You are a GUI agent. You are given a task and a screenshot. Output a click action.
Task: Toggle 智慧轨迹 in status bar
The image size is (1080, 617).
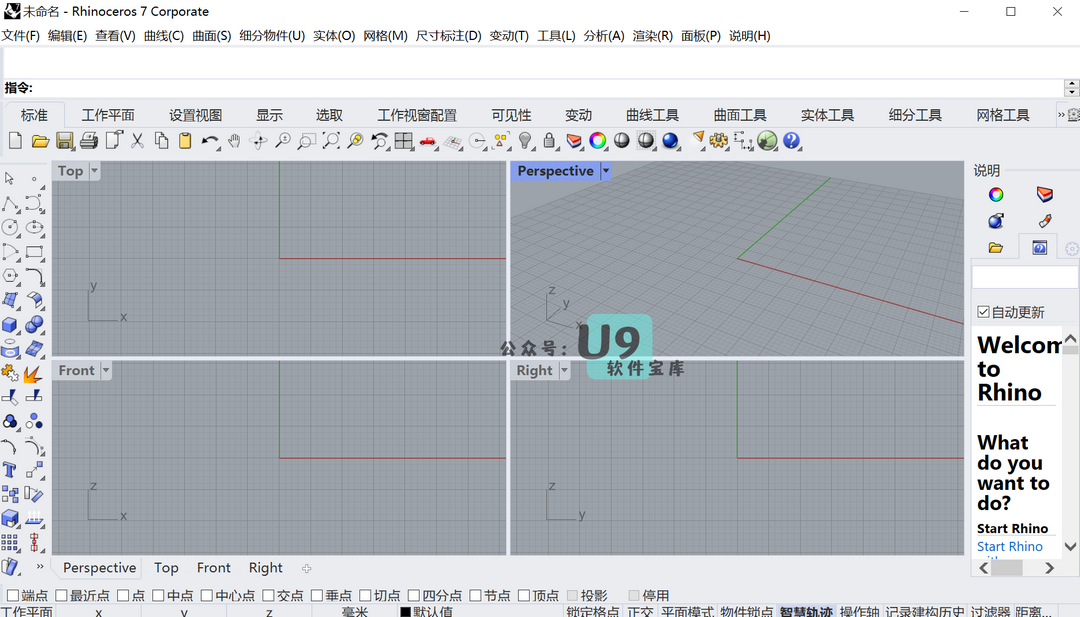[x=806, y=611]
